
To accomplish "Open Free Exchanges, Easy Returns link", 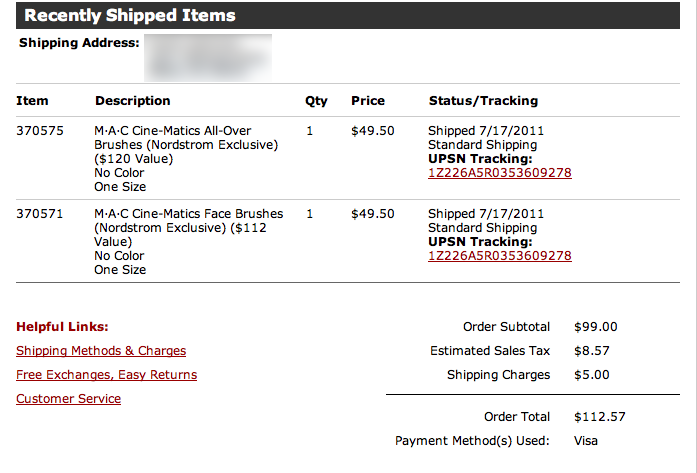I will (x=106, y=375).
